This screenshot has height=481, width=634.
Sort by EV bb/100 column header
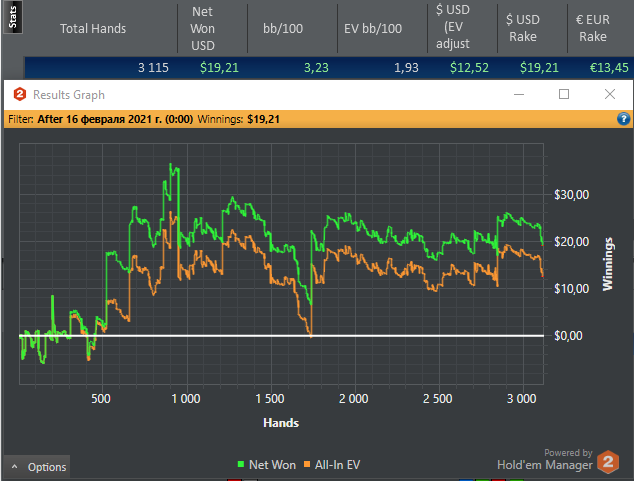pos(373,28)
